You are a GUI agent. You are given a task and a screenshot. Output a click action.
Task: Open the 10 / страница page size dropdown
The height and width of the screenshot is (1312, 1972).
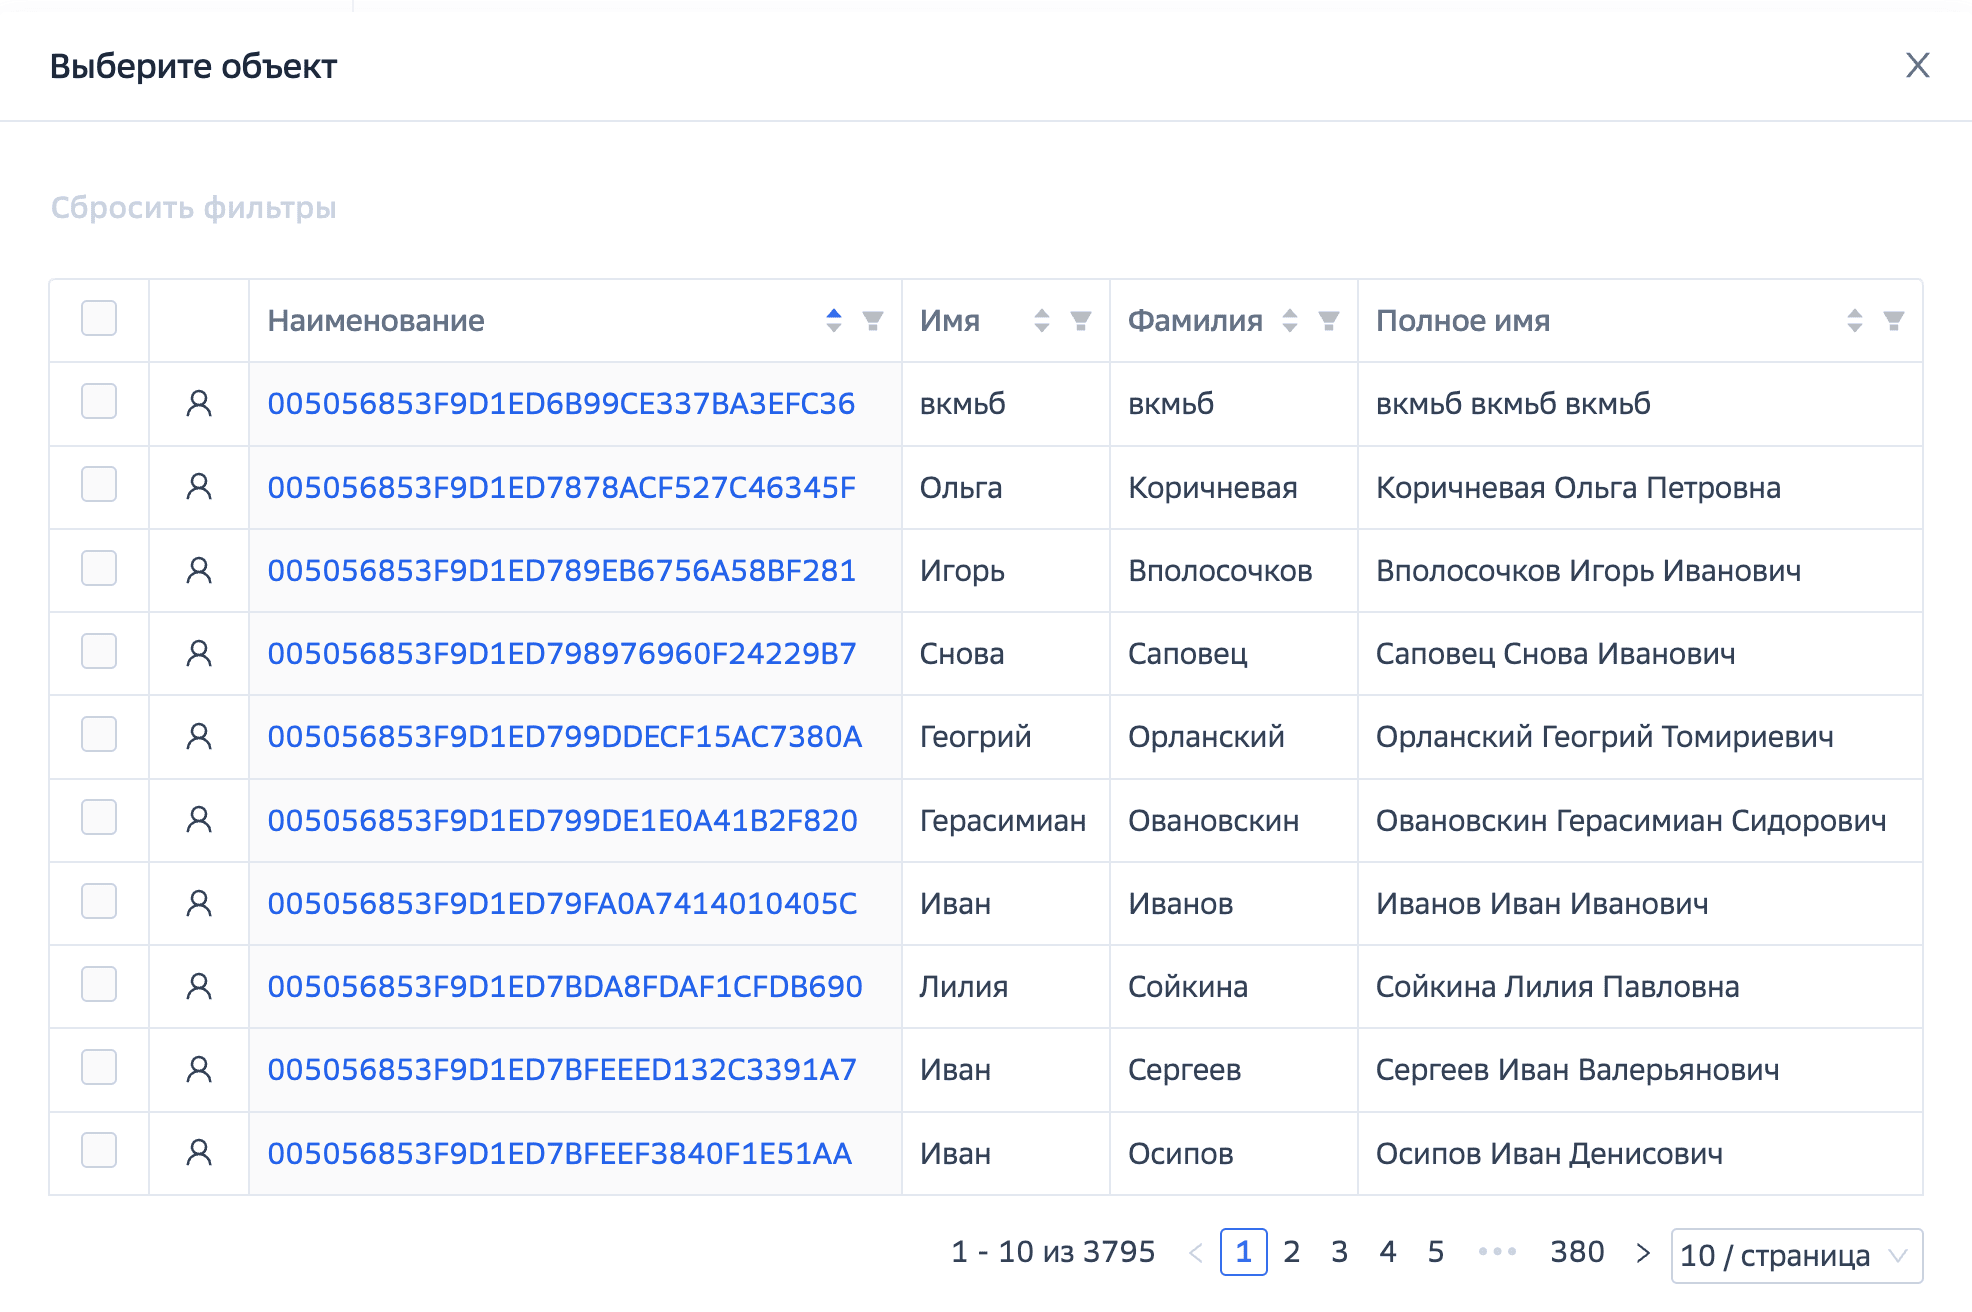coord(1795,1255)
